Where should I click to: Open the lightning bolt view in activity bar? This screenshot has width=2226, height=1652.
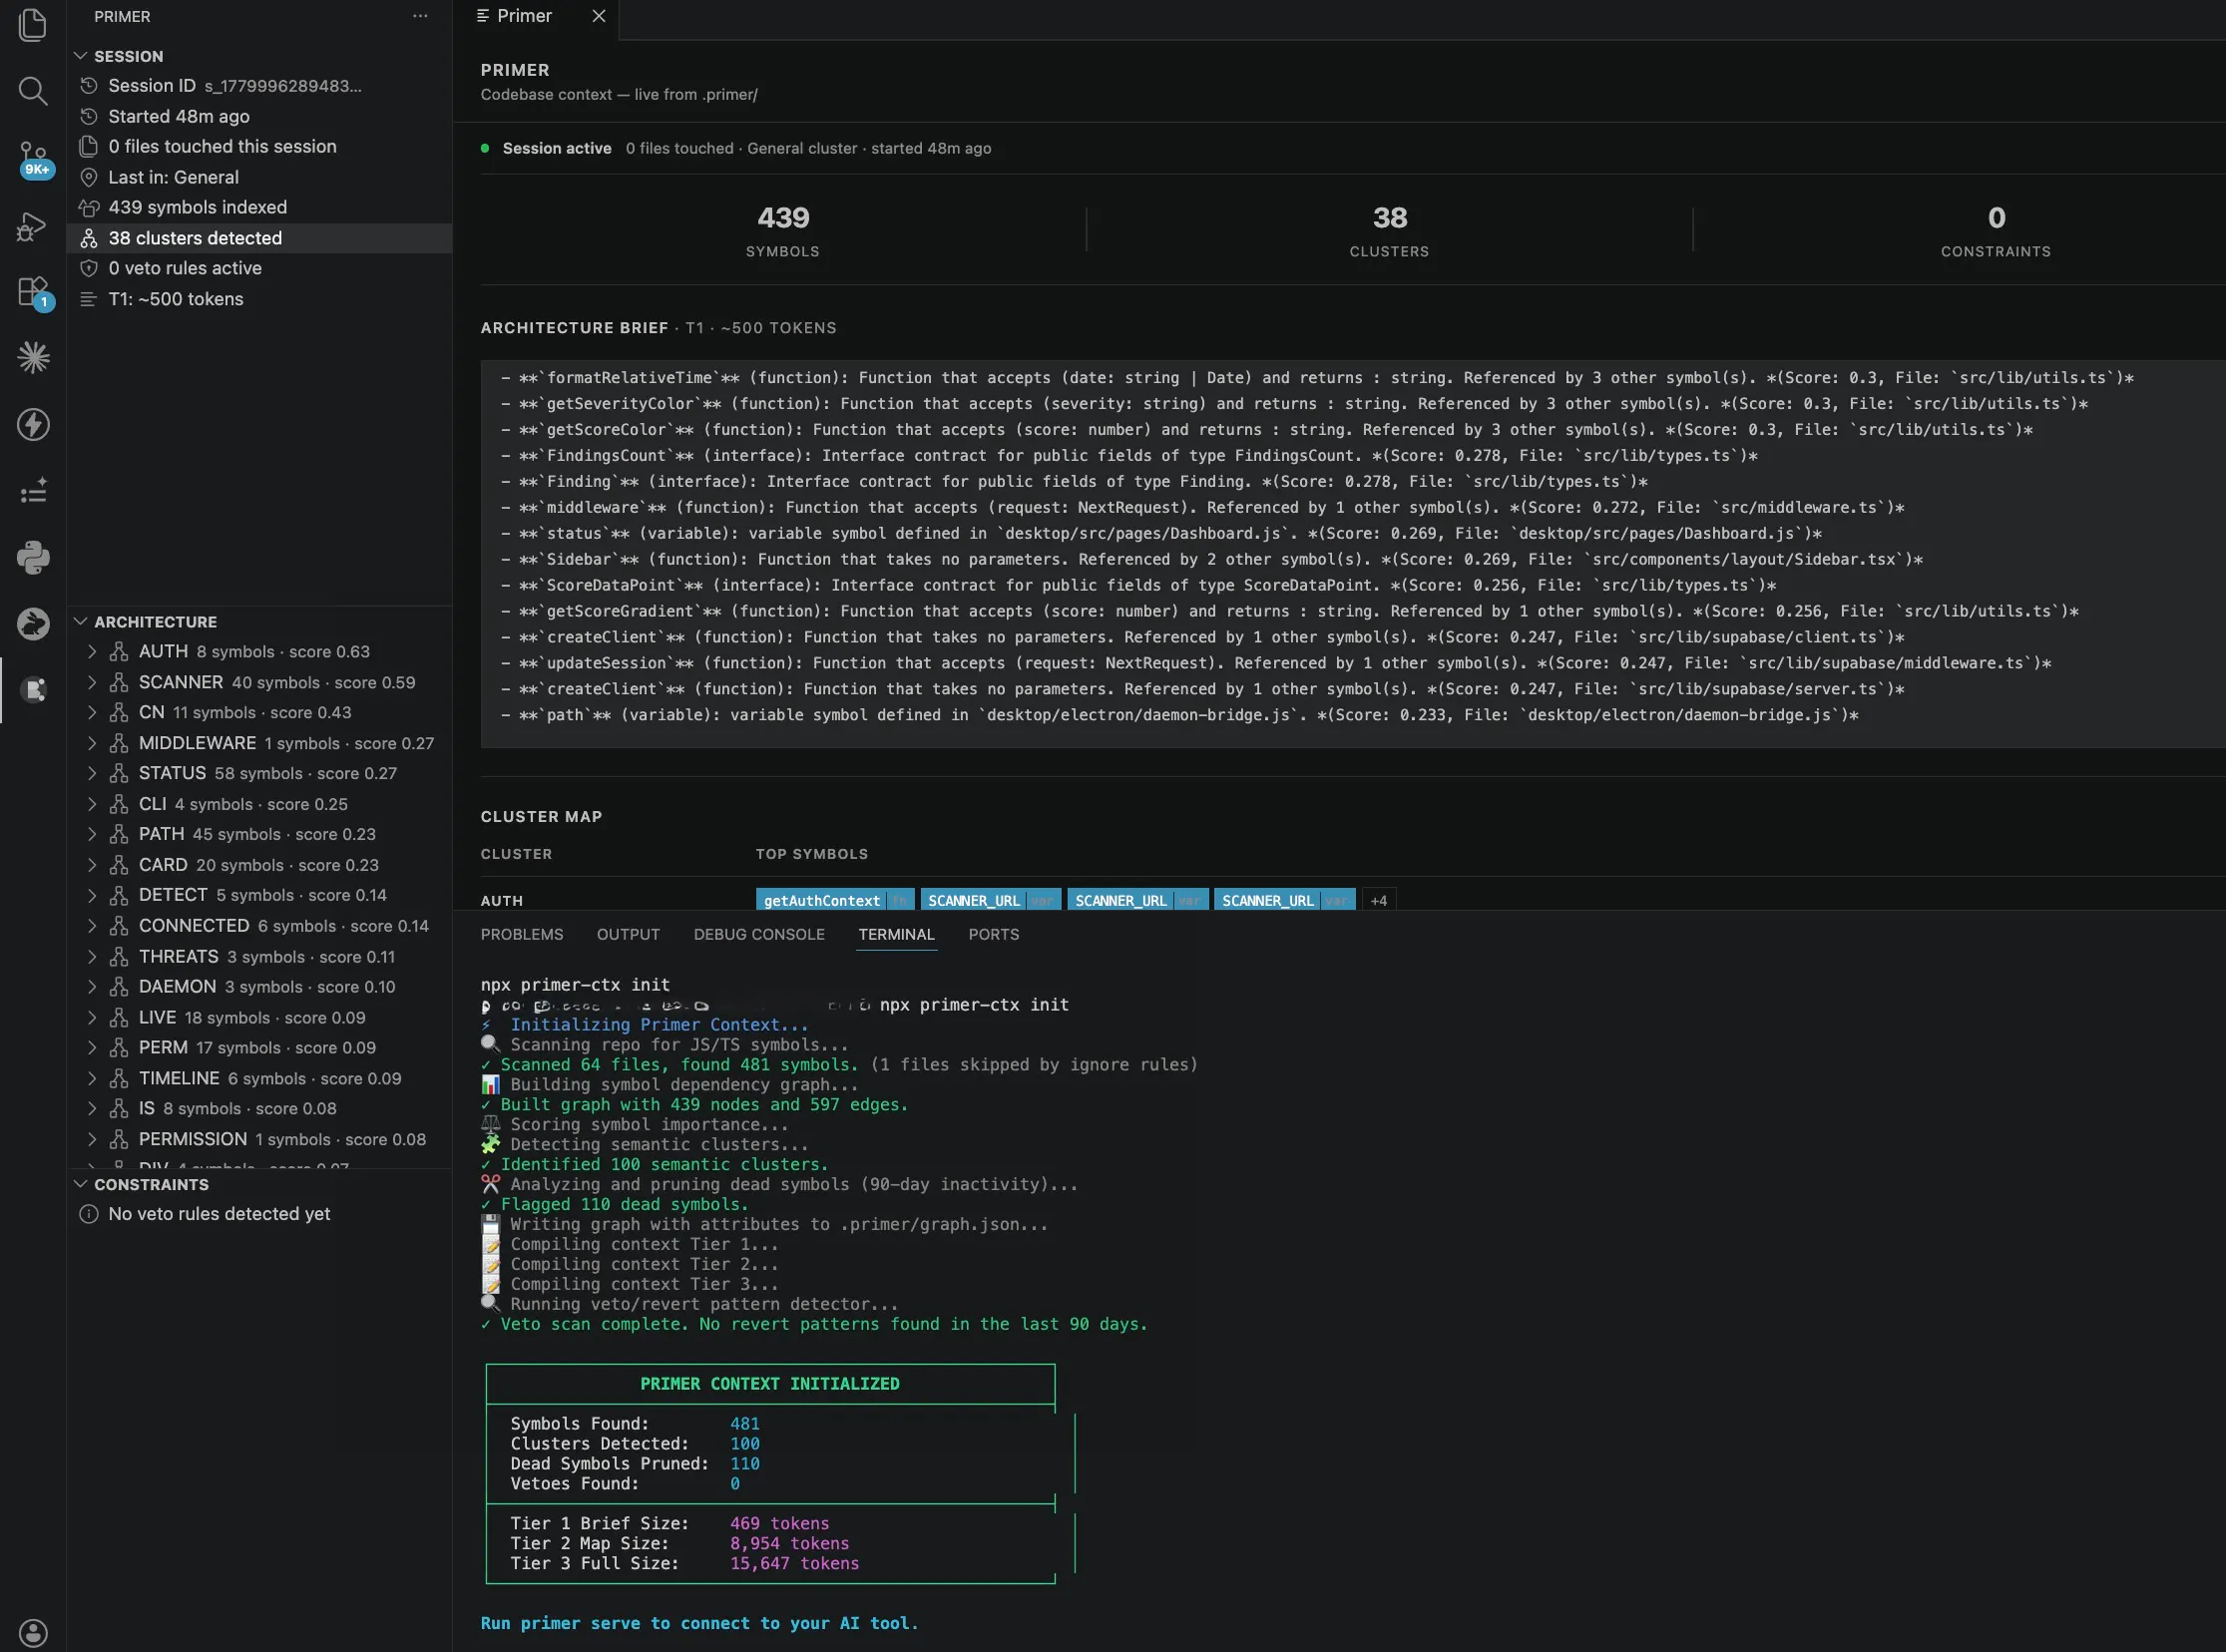[x=33, y=424]
